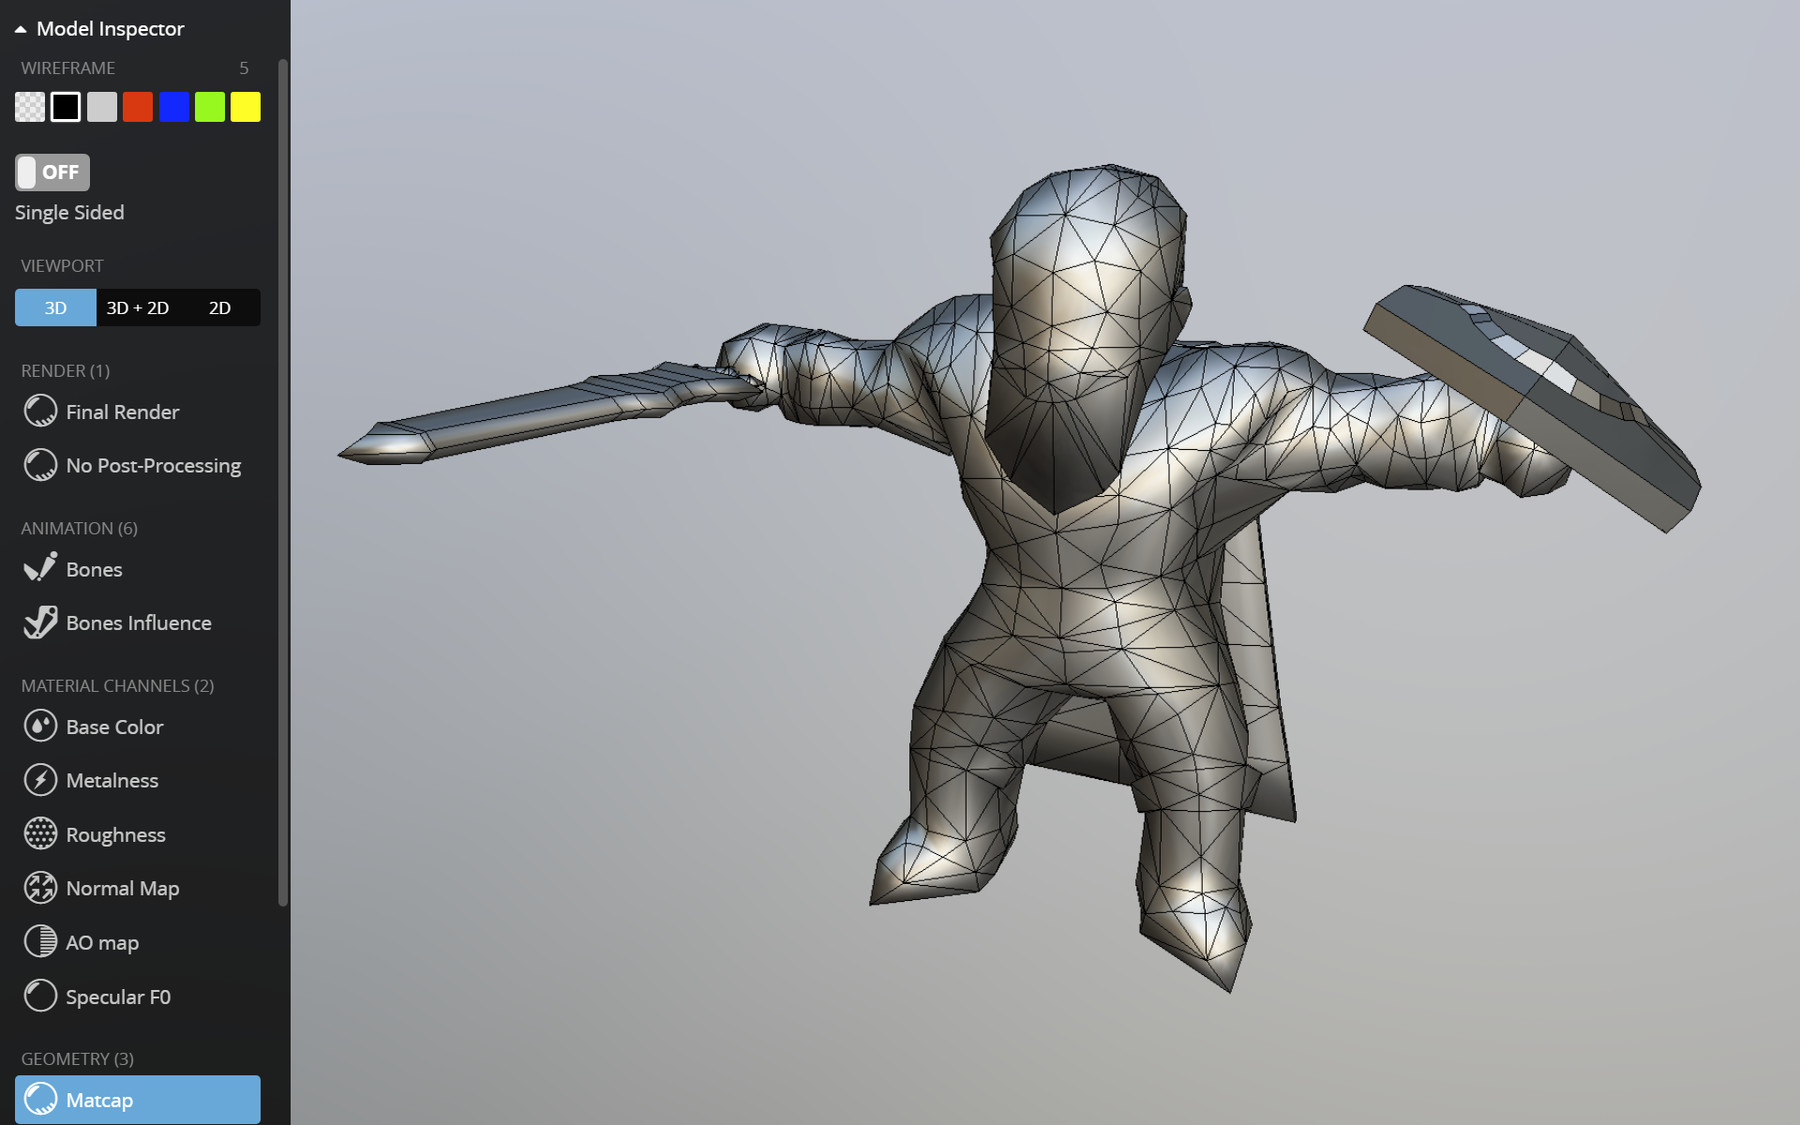Open the AO map visualization
1800x1125 pixels.
click(100, 941)
